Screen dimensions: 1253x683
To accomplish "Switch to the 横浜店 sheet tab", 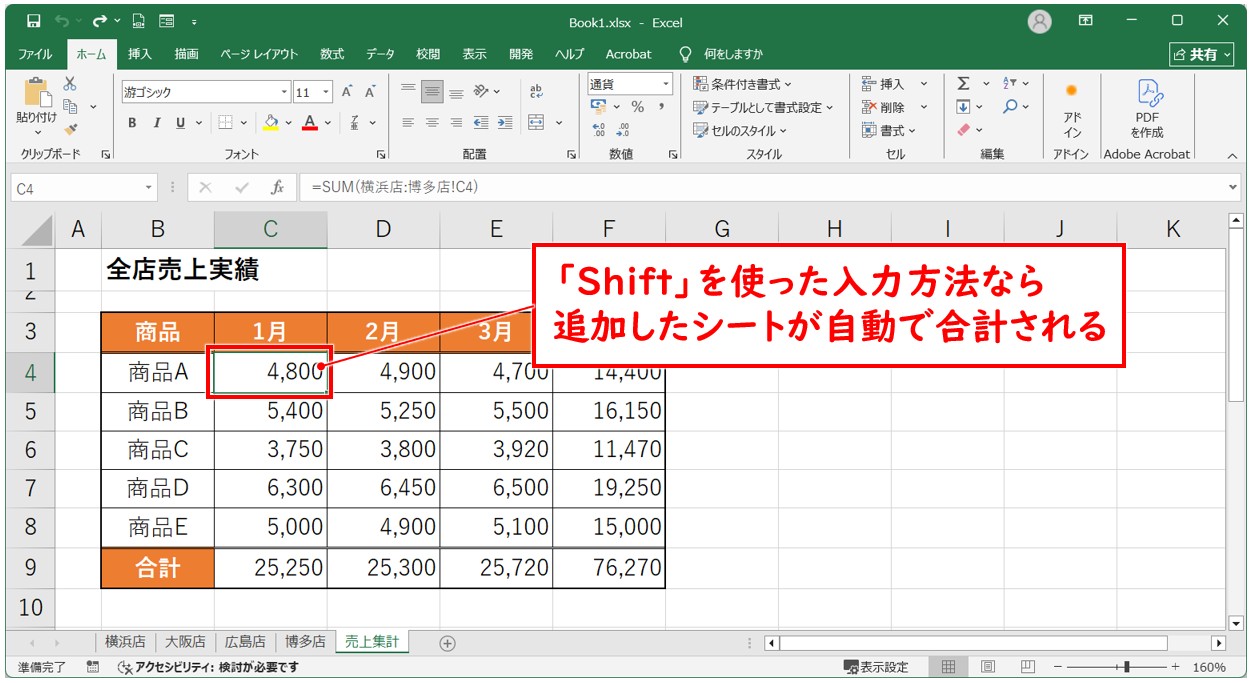I will pos(125,642).
